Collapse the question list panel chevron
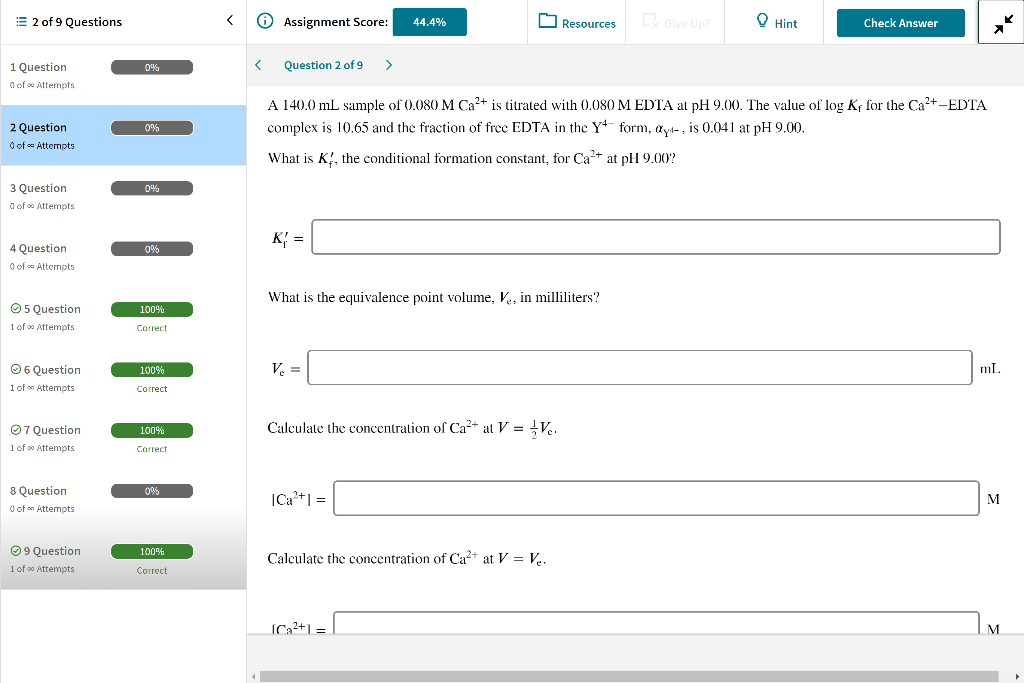Image resolution: width=1024 pixels, height=683 pixels. pyautogui.click(x=229, y=19)
